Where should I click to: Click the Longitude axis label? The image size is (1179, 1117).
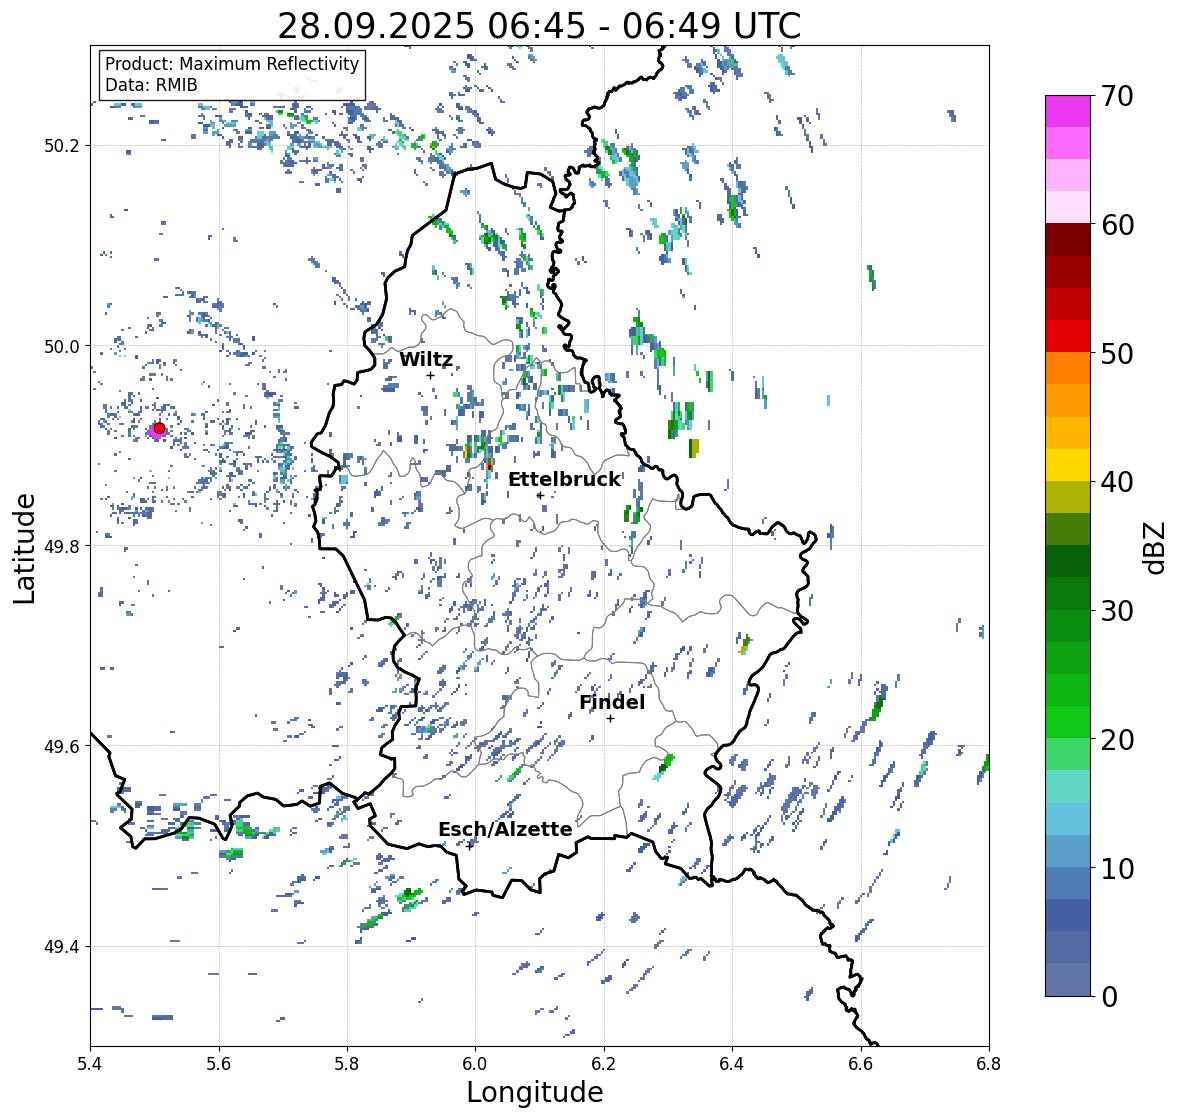[x=535, y=1092]
